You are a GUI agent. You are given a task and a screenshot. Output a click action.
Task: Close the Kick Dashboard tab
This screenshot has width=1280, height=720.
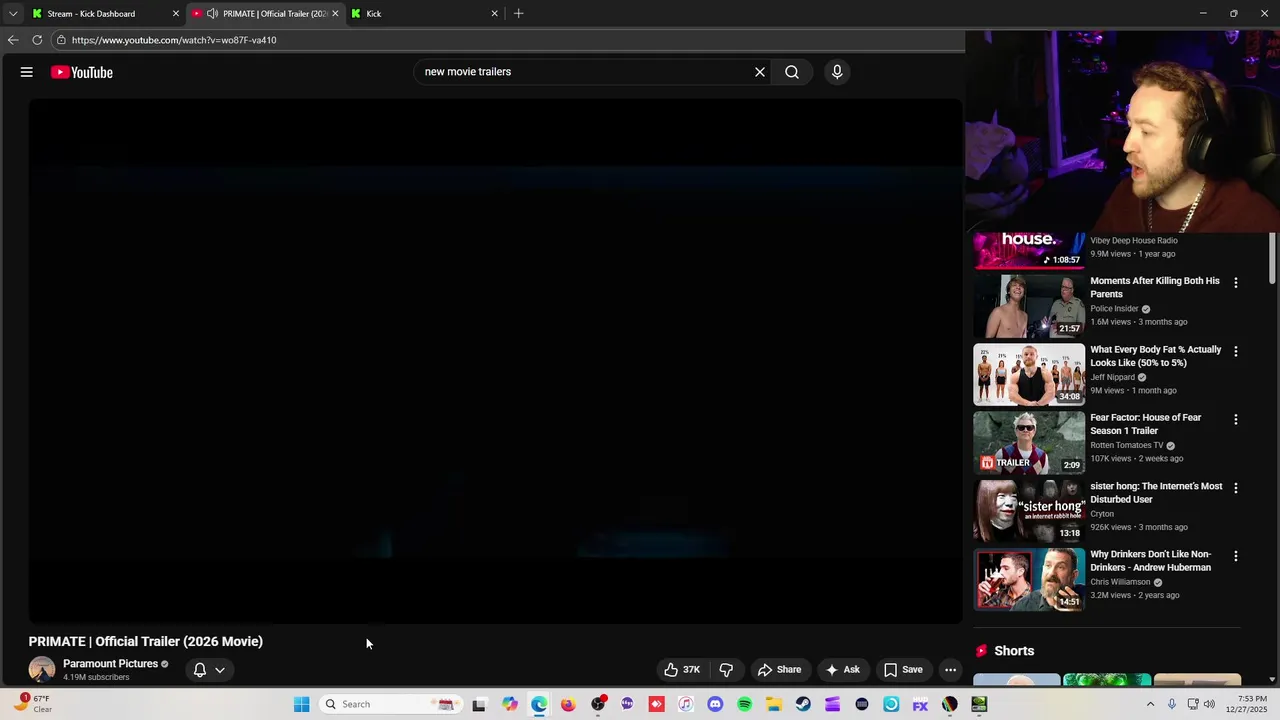tap(176, 14)
